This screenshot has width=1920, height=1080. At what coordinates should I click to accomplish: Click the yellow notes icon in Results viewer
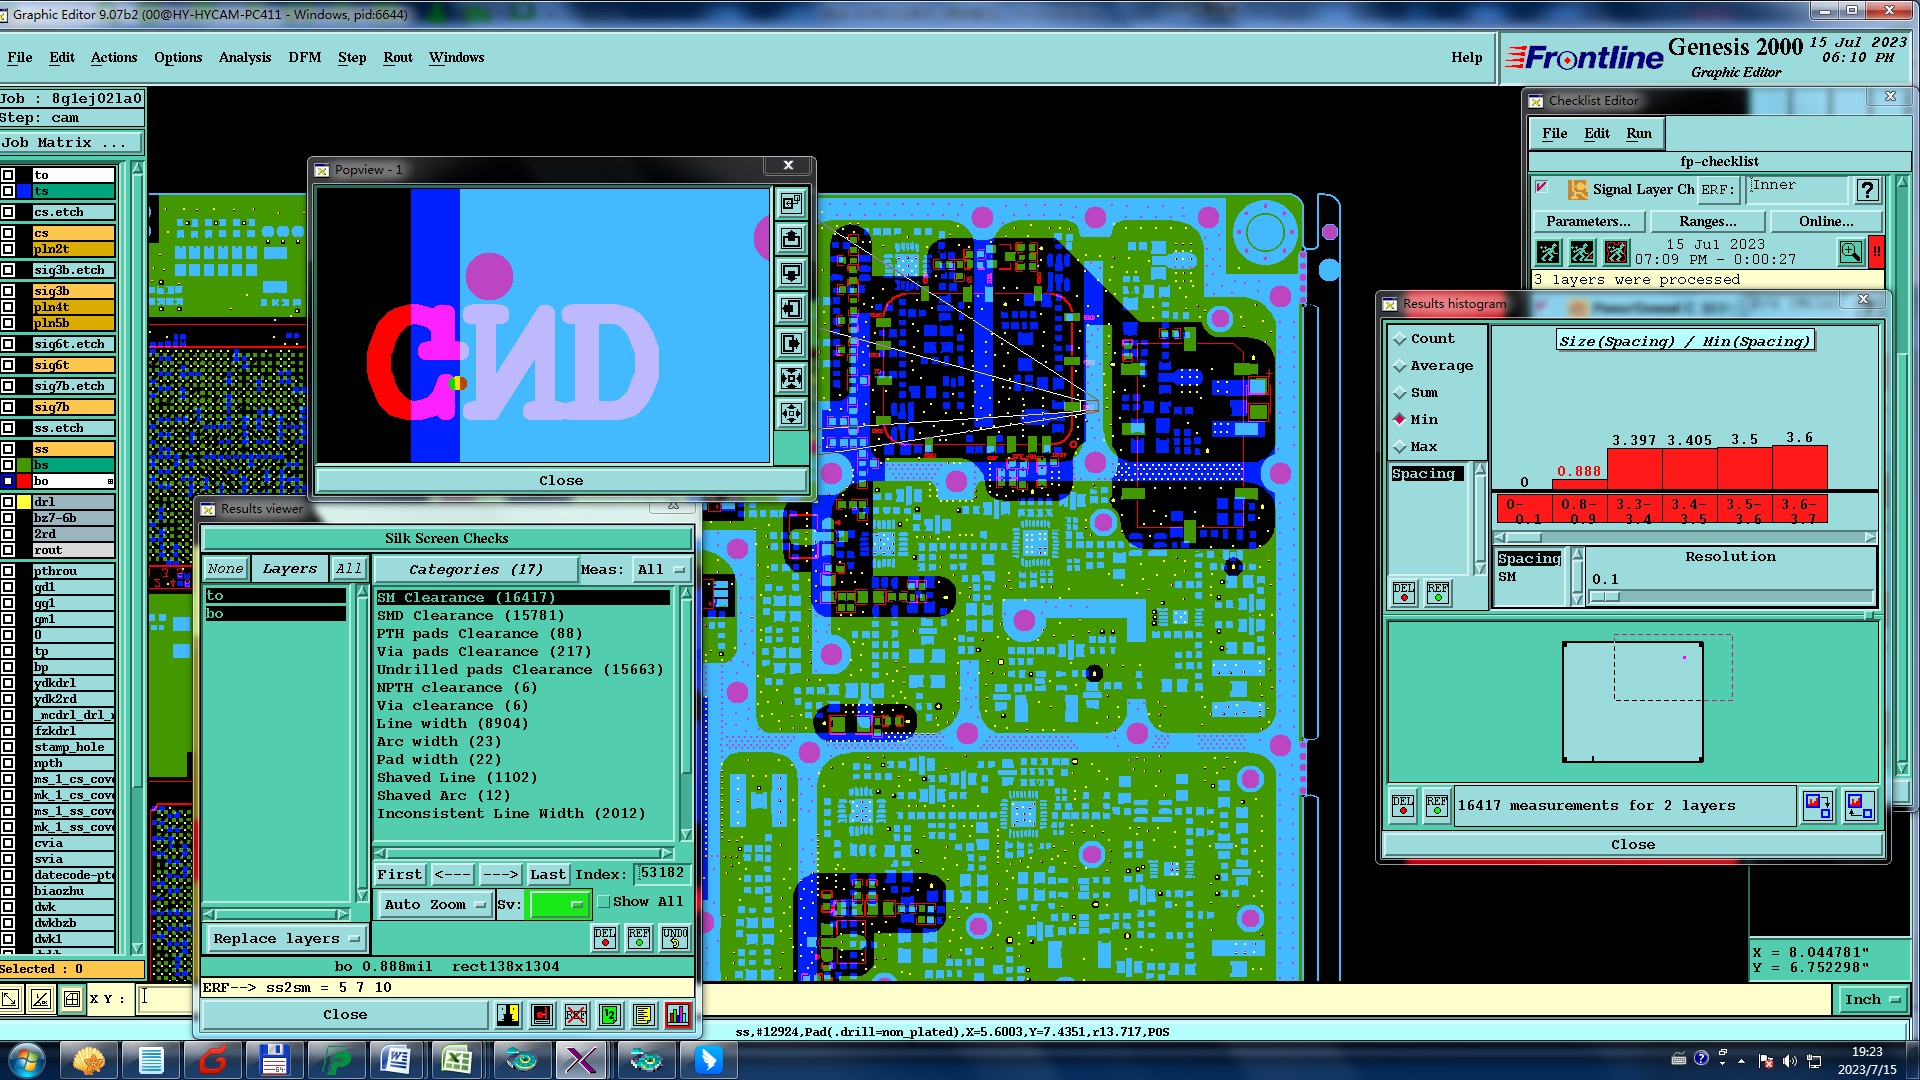tap(644, 1015)
